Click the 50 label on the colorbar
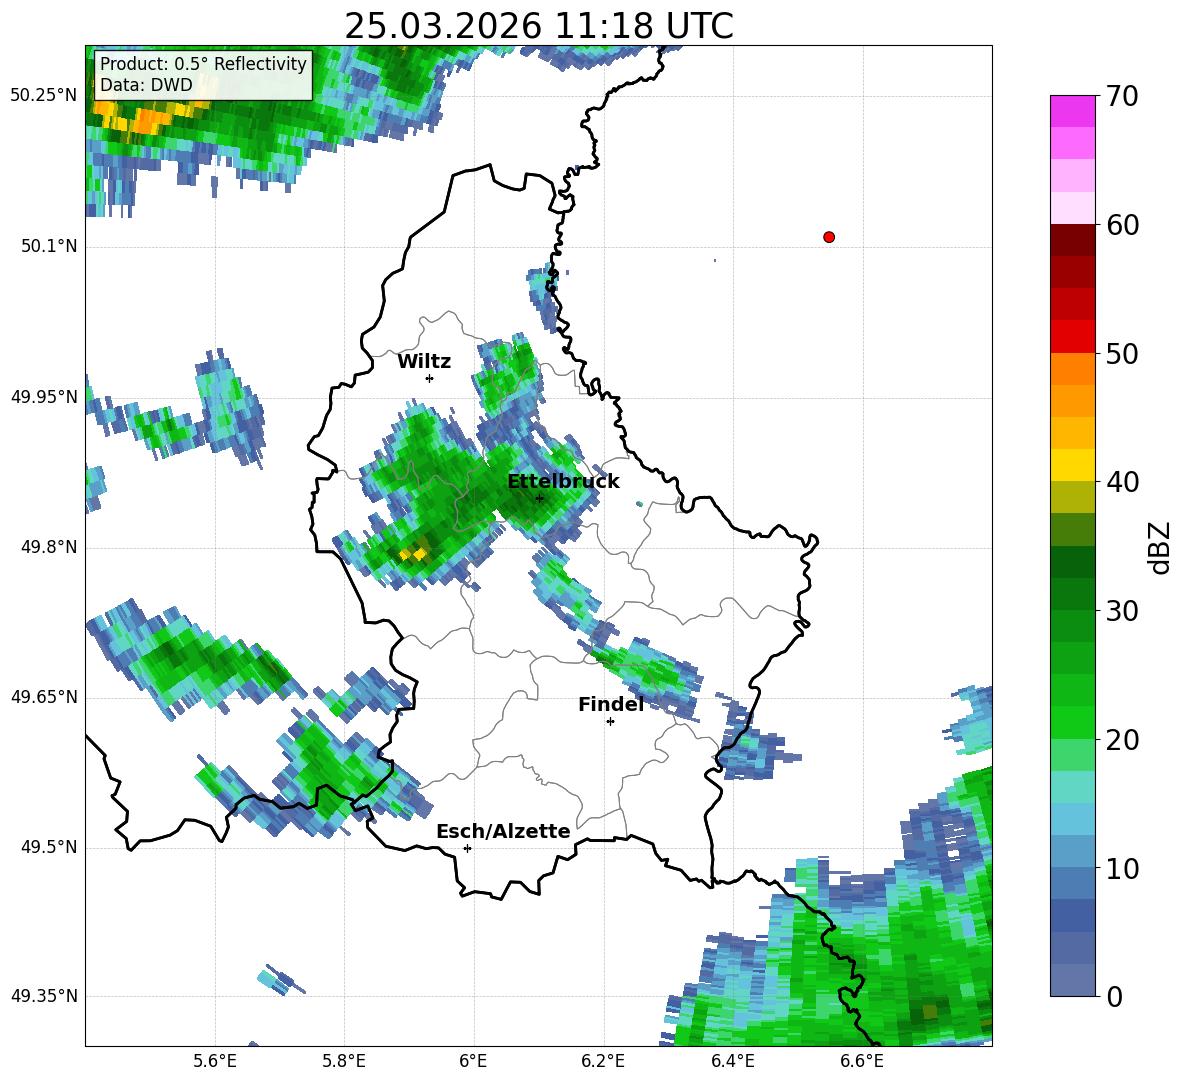This screenshot has width=1184, height=1081. click(x=1121, y=353)
